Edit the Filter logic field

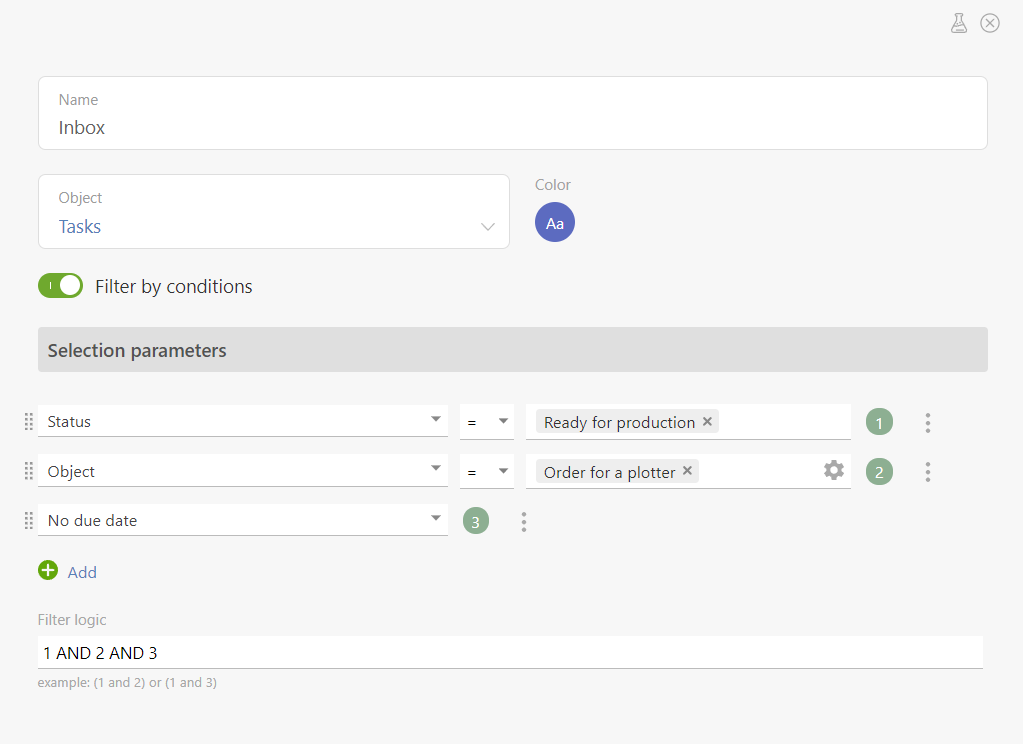510,653
